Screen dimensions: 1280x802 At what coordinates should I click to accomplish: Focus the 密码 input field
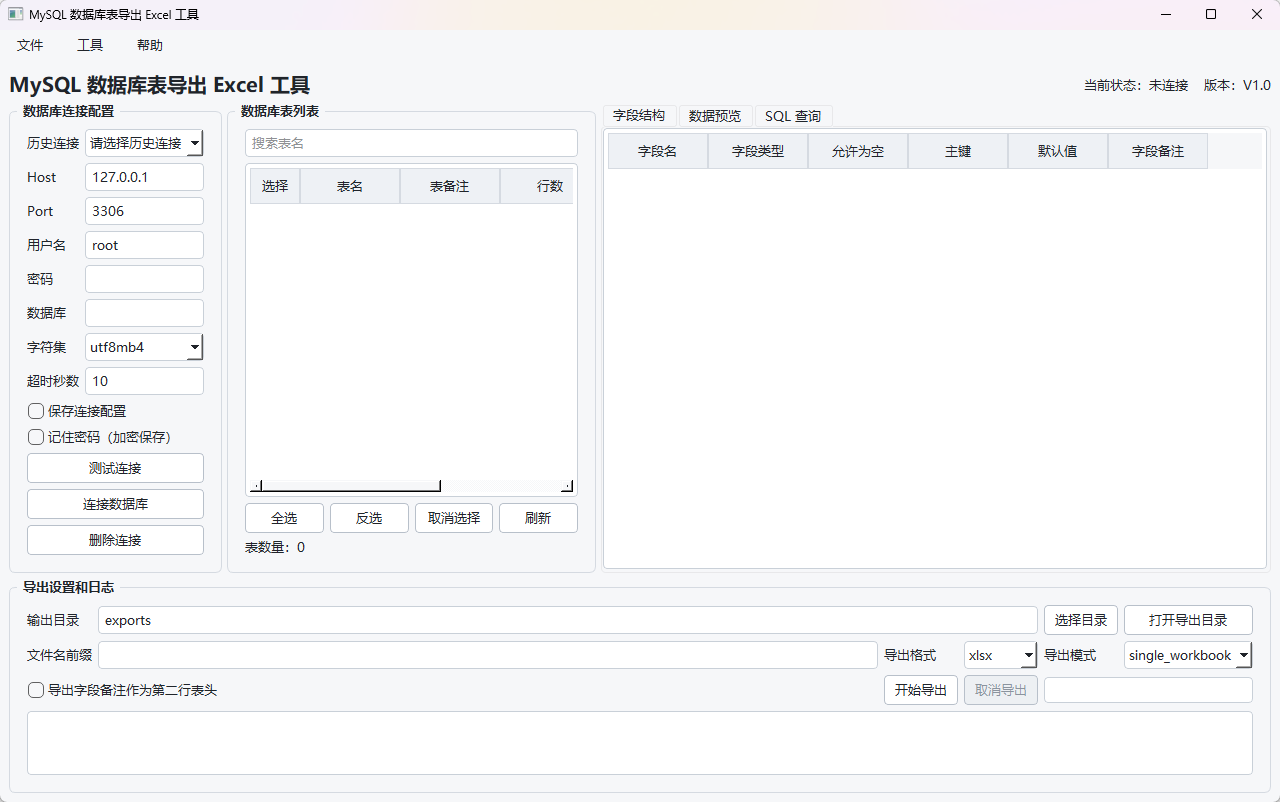pyautogui.click(x=144, y=279)
